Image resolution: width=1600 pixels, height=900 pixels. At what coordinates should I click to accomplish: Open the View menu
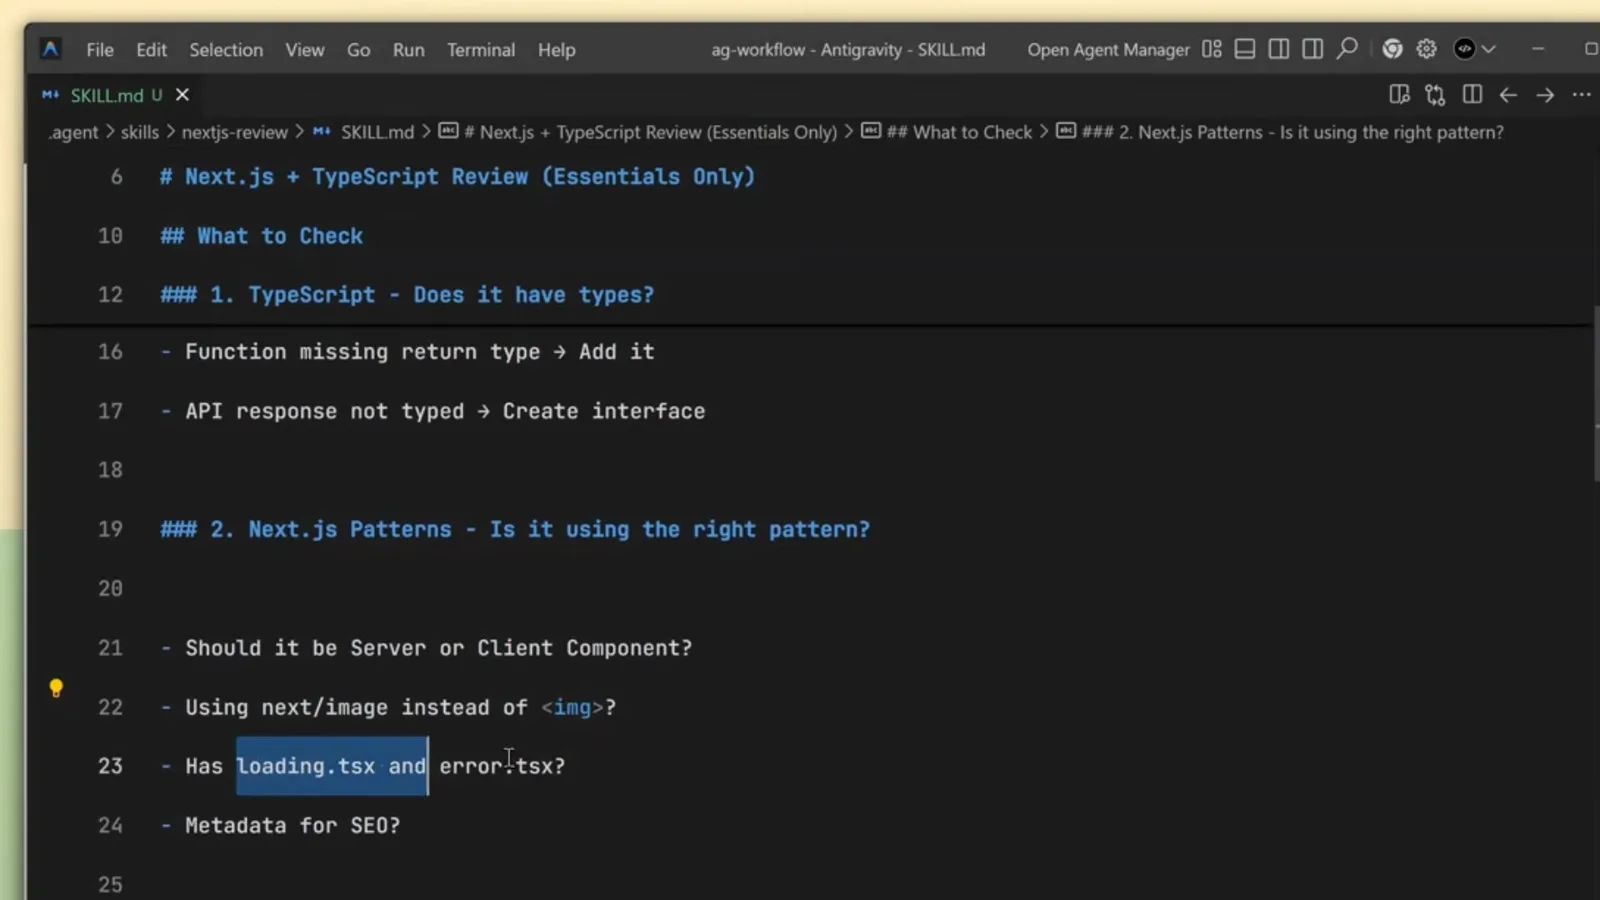(305, 50)
